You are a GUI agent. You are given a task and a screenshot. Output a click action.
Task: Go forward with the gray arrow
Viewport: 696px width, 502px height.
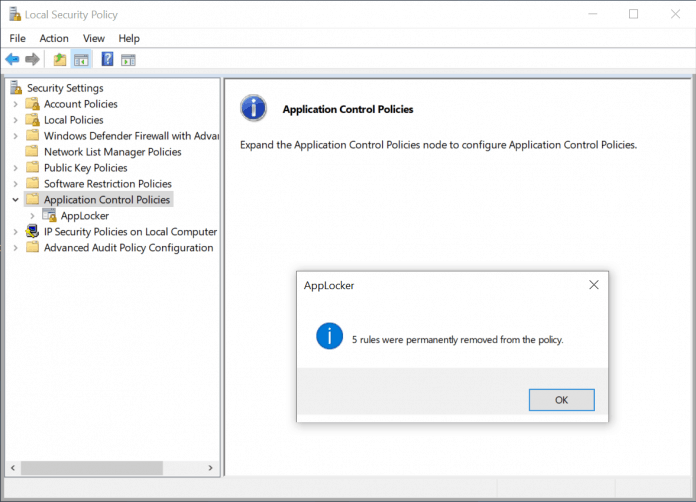[x=32, y=59]
